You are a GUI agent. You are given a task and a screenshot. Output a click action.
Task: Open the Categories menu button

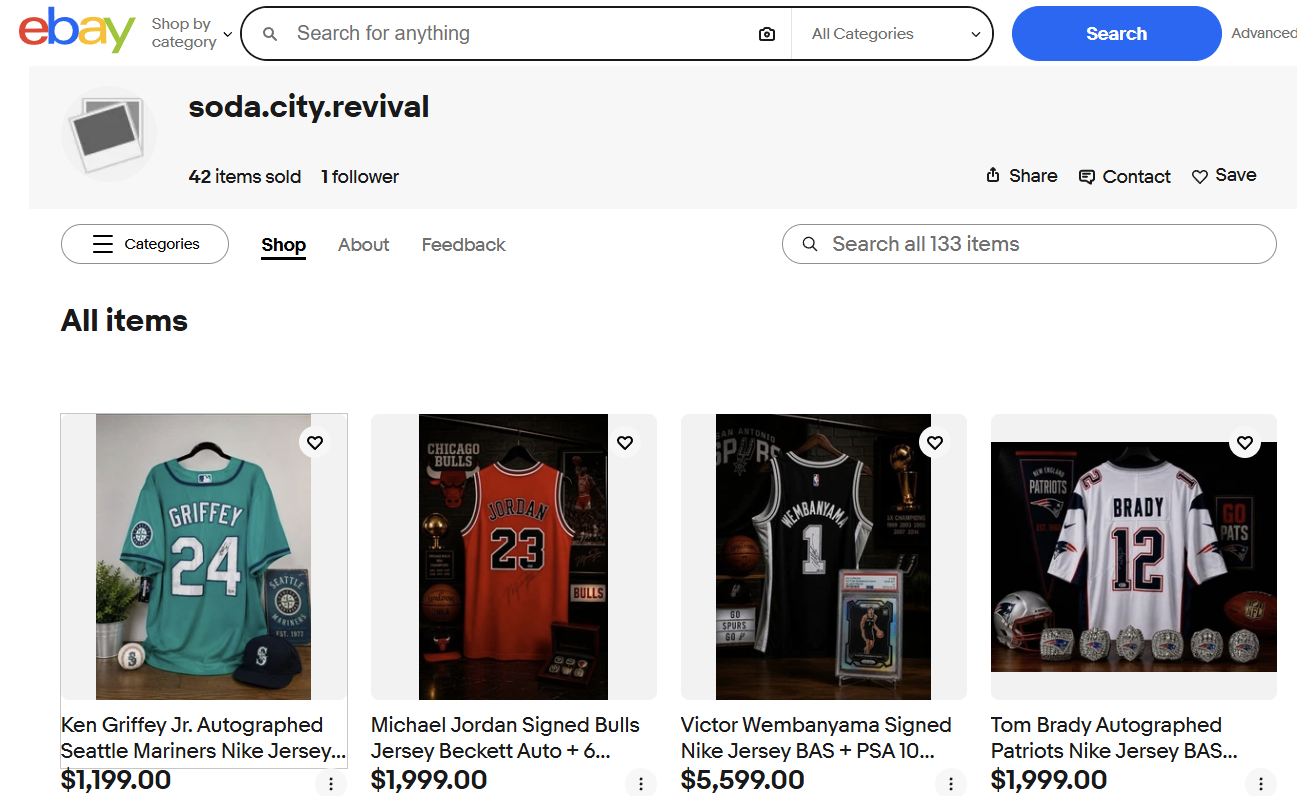[145, 244]
